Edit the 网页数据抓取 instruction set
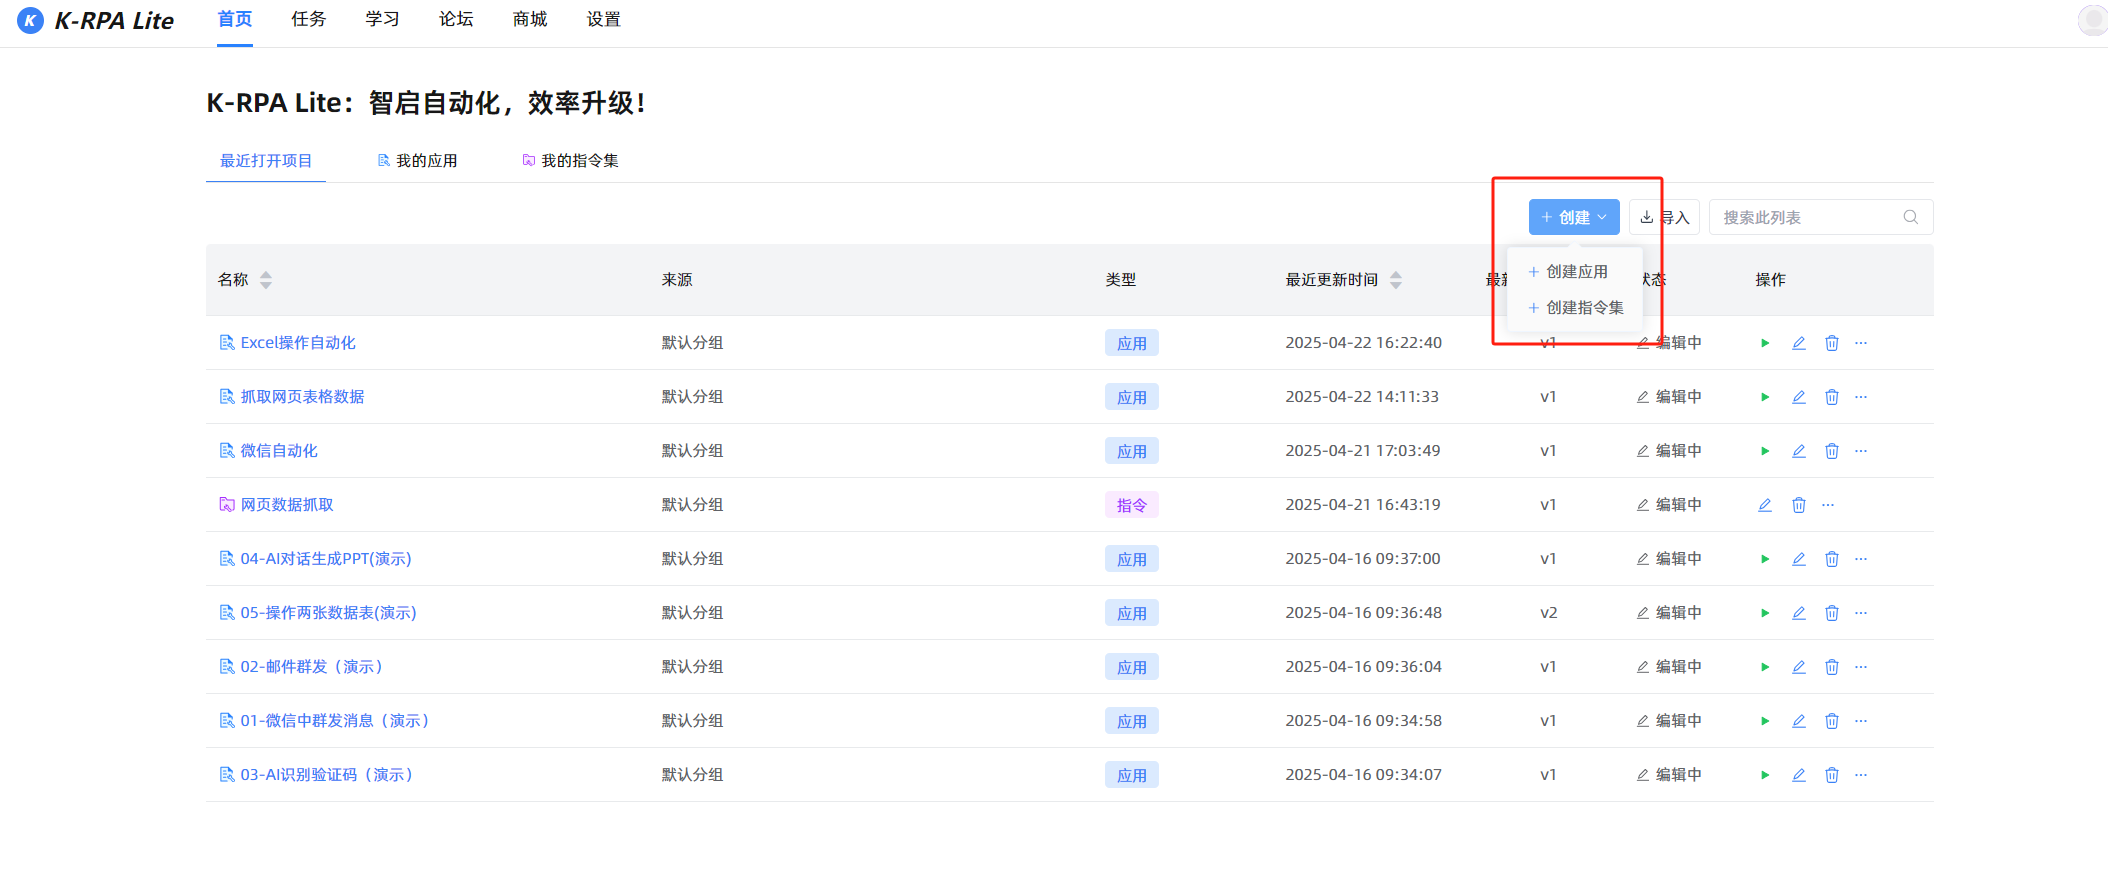This screenshot has width=2108, height=883. (x=1765, y=505)
